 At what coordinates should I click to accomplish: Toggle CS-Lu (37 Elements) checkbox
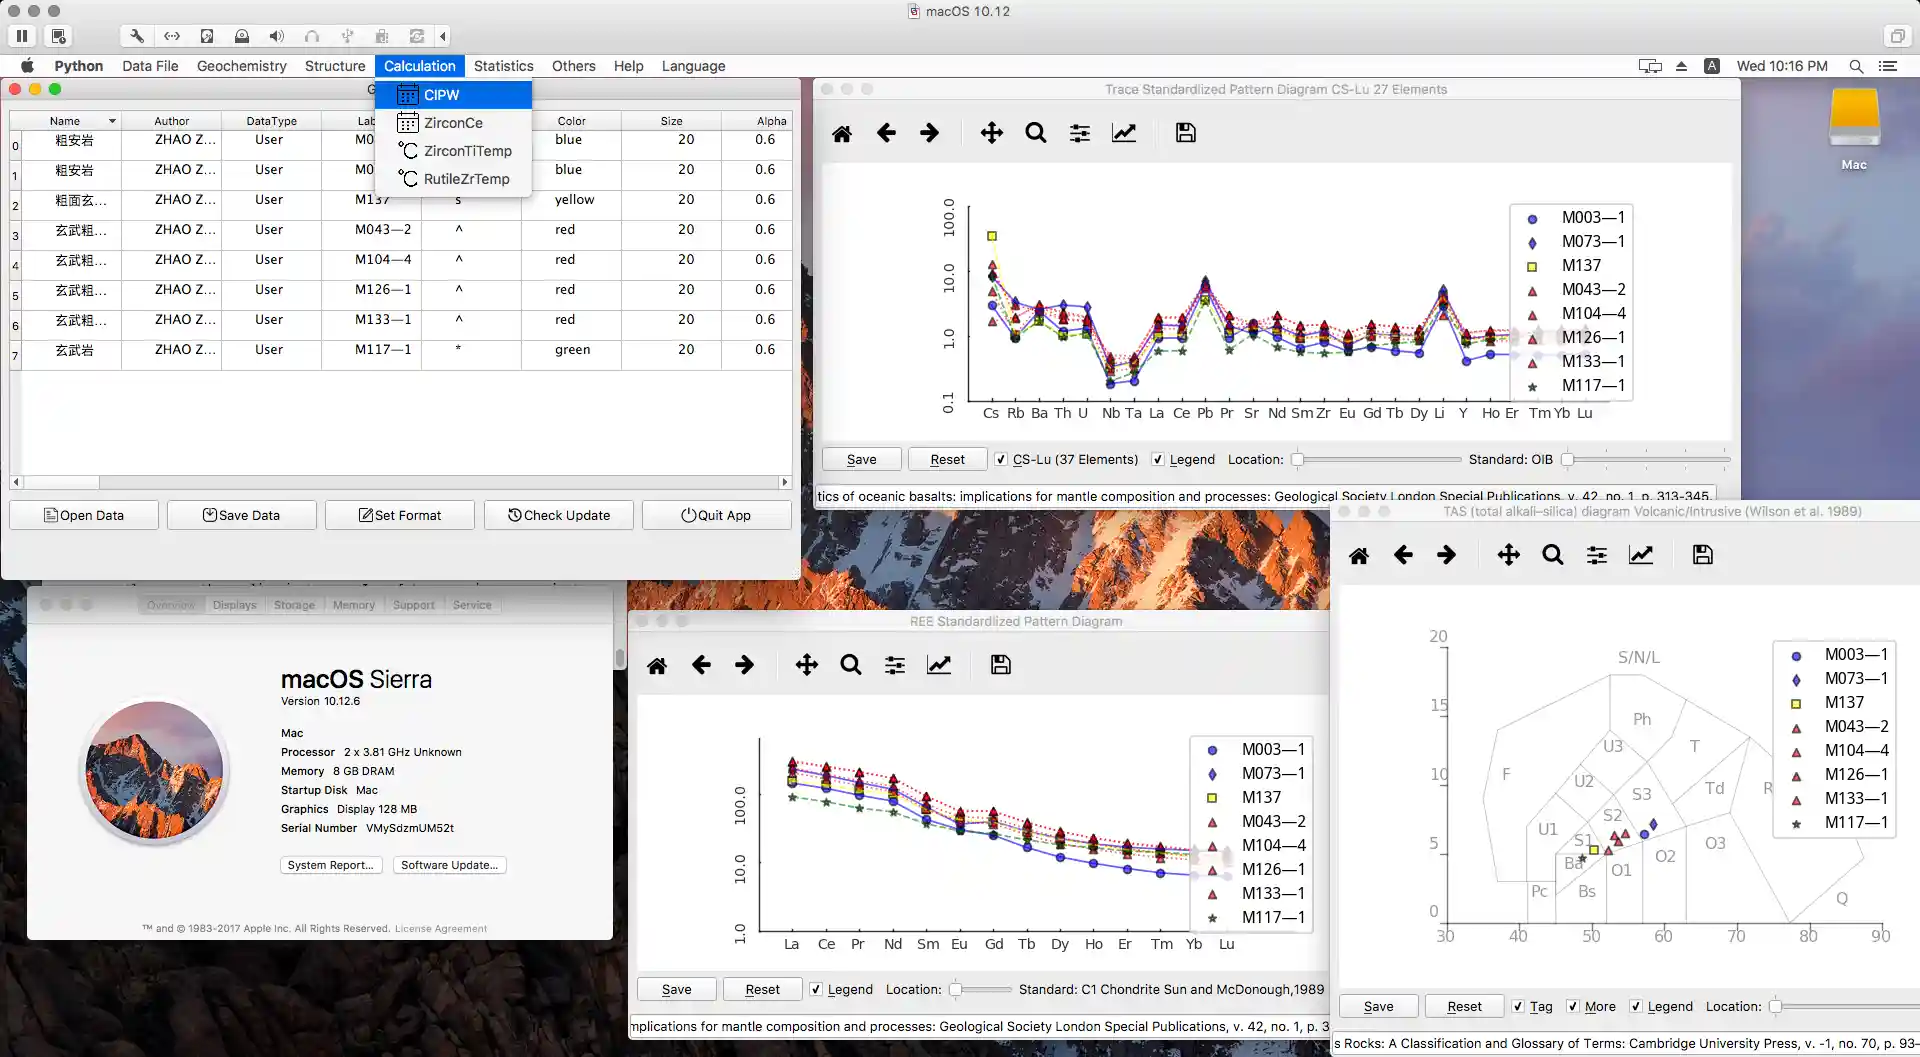point(1001,459)
